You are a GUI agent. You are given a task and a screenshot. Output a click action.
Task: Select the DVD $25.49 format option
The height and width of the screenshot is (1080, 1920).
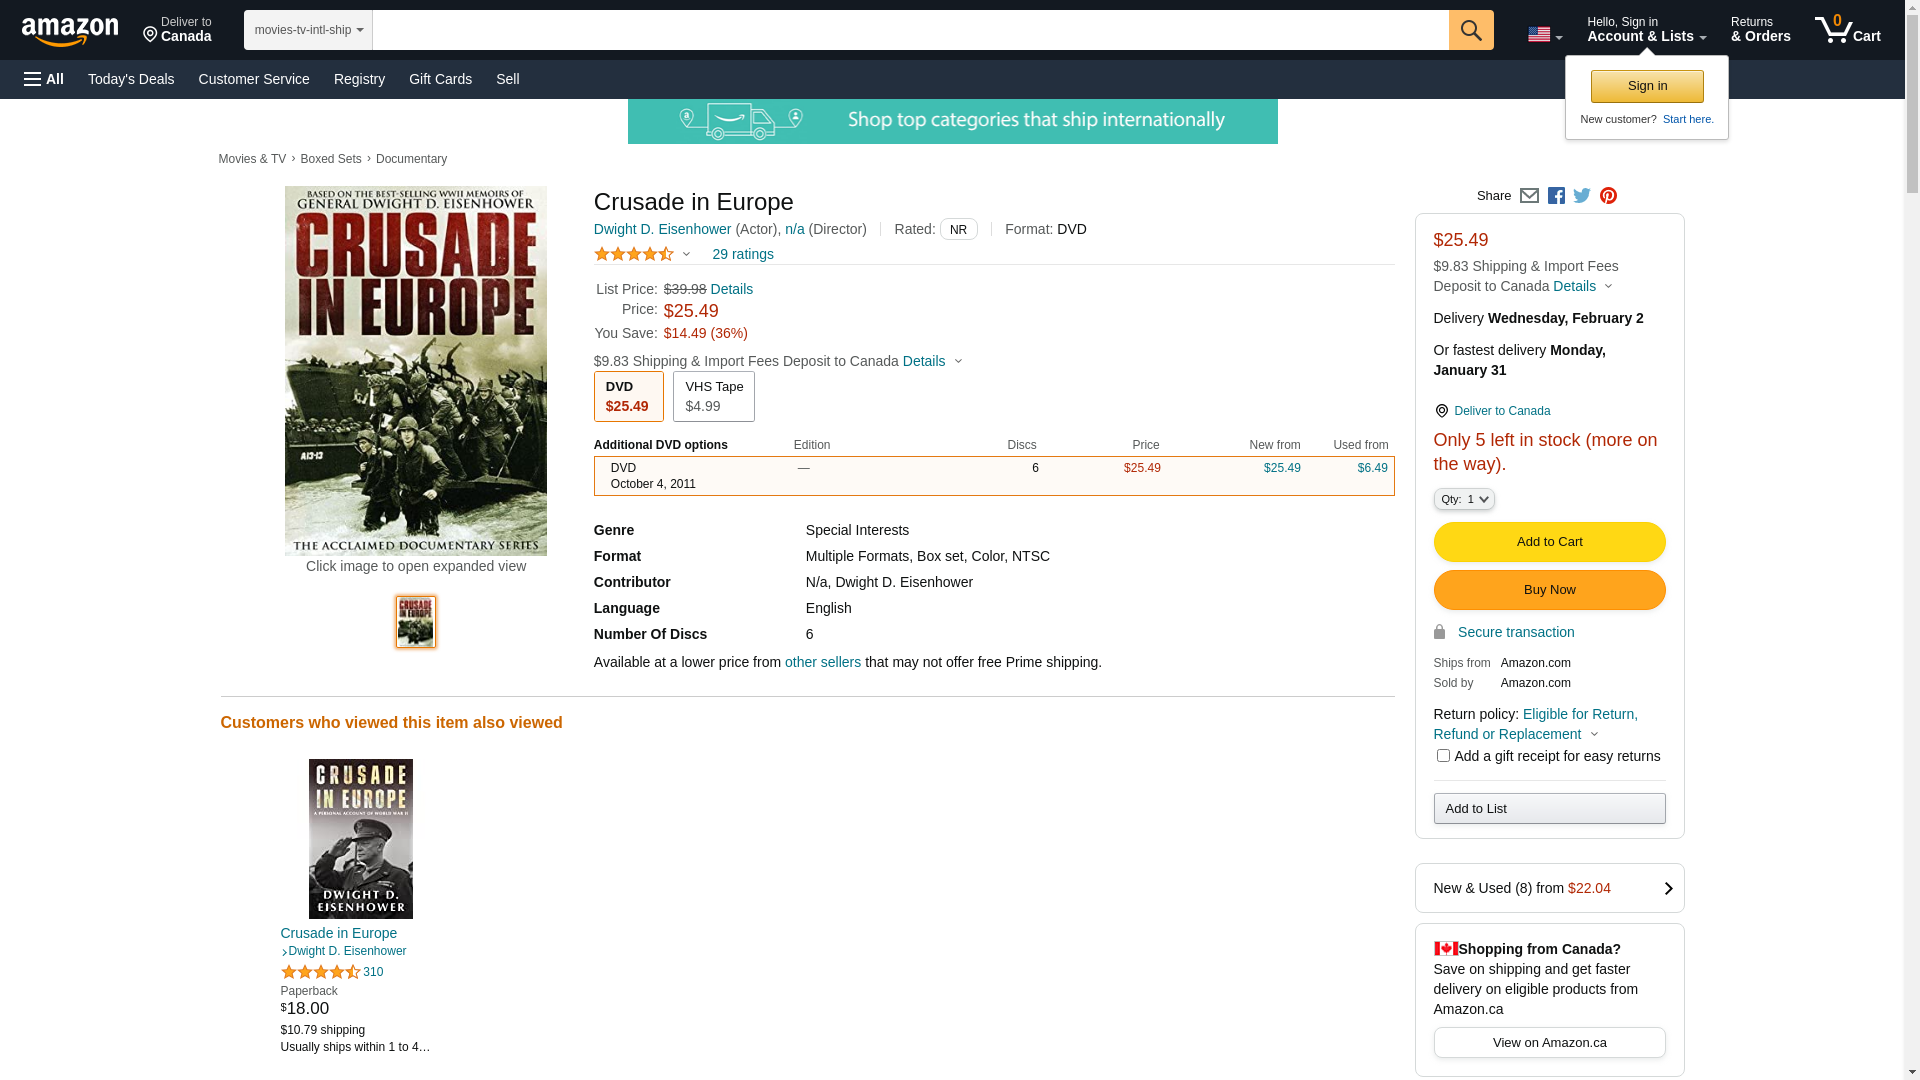628,397
